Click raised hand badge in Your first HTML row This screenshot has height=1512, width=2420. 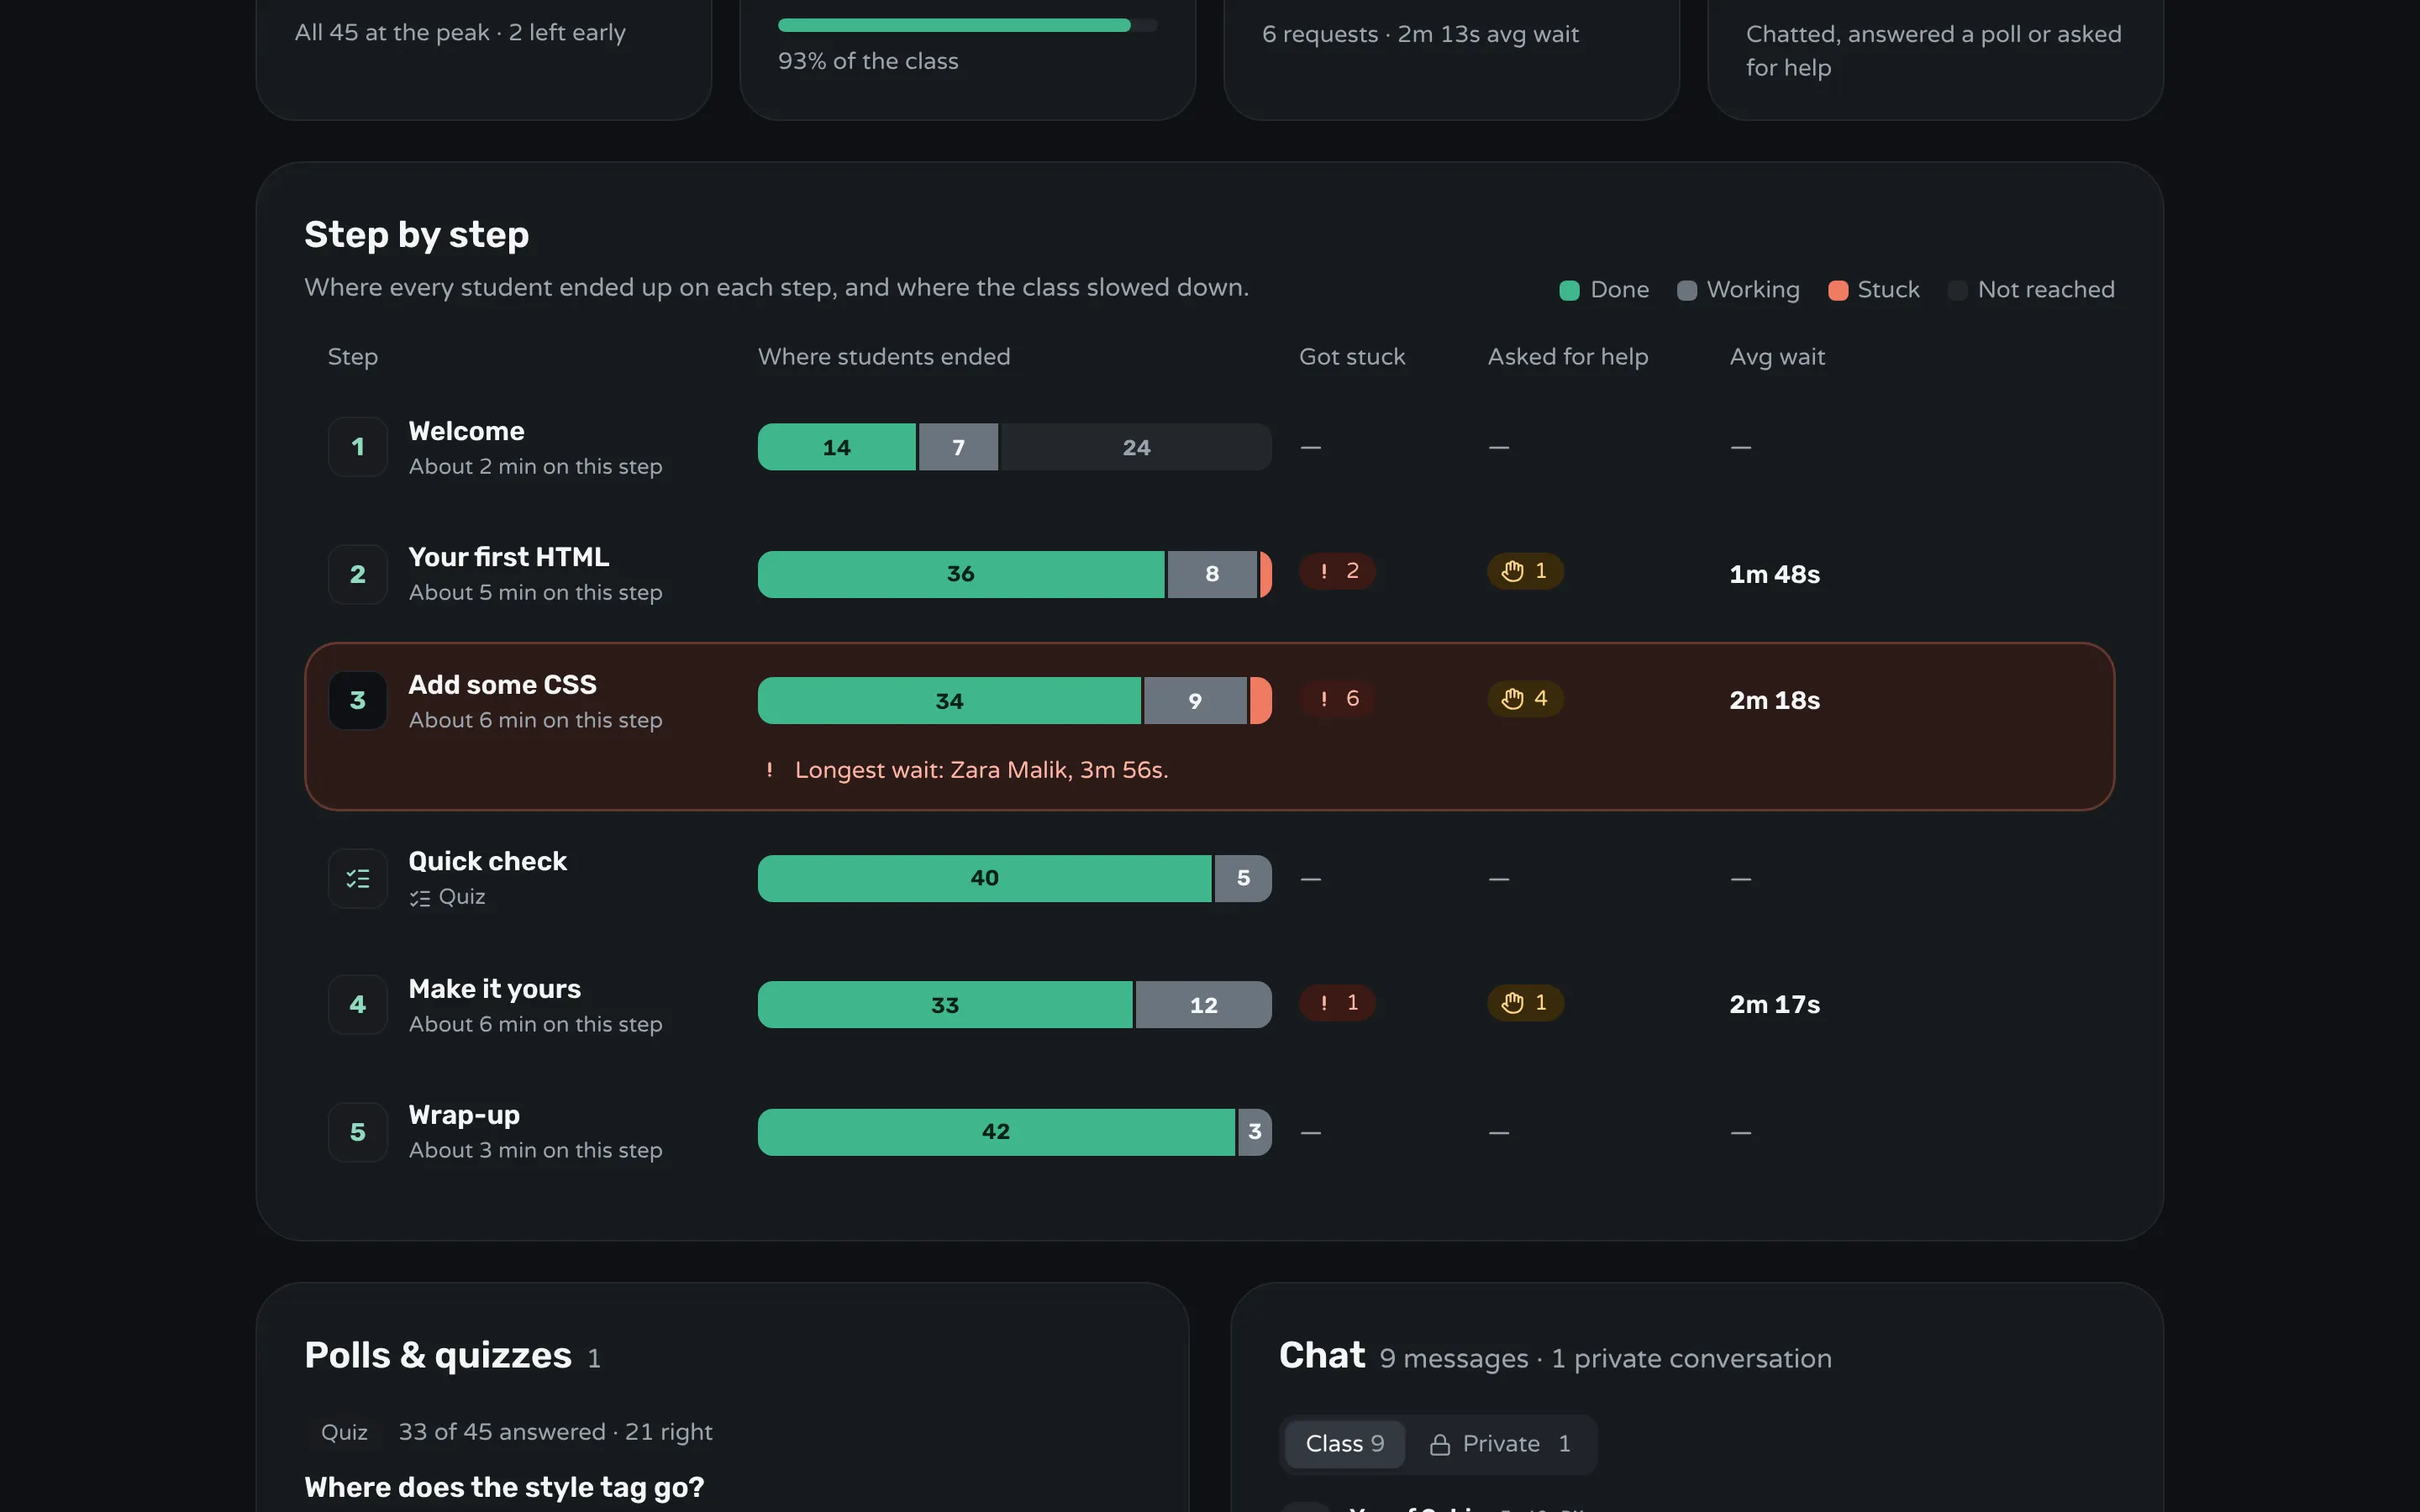(1525, 571)
